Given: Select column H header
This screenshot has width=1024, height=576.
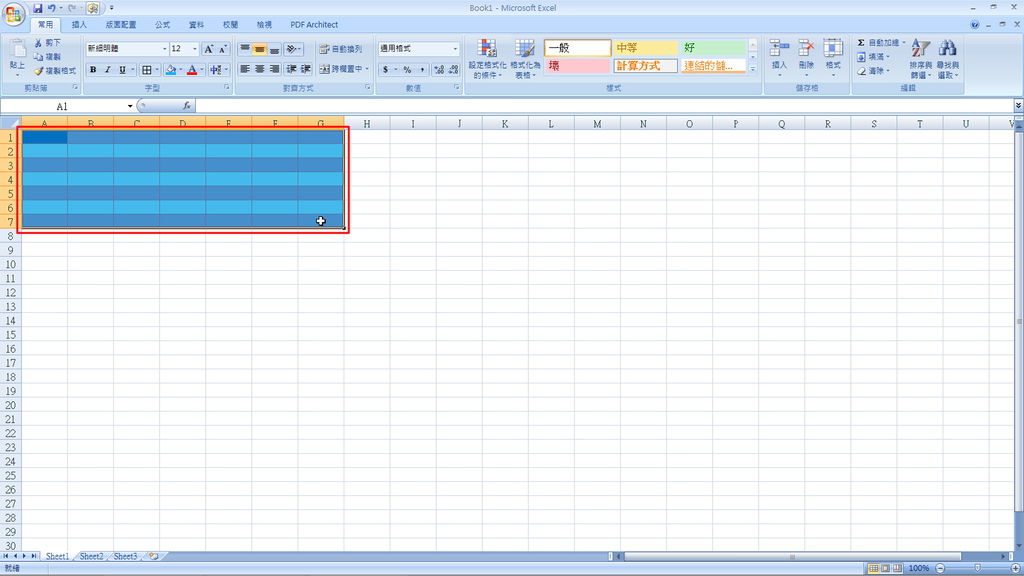Looking at the screenshot, I should [x=367, y=123].
